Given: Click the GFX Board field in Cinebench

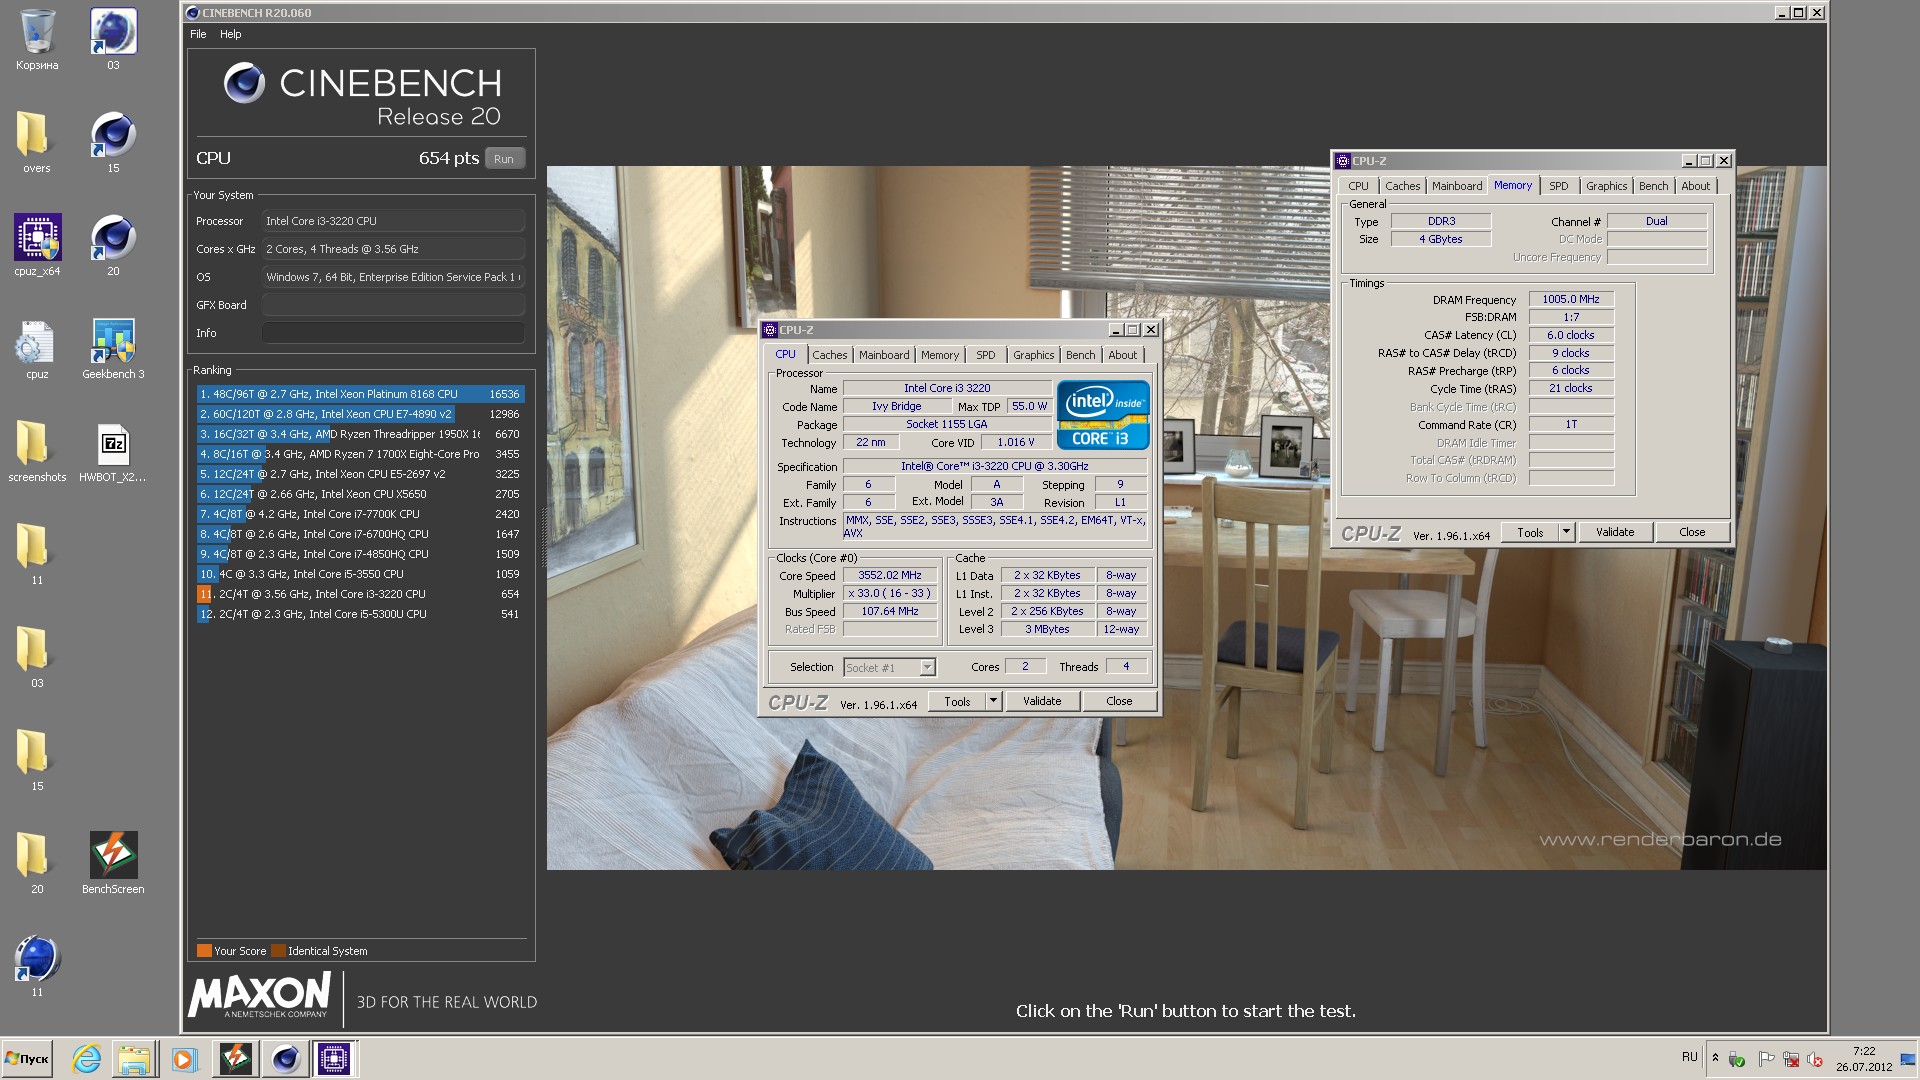Looking at the screenshot, I should 393,305.
